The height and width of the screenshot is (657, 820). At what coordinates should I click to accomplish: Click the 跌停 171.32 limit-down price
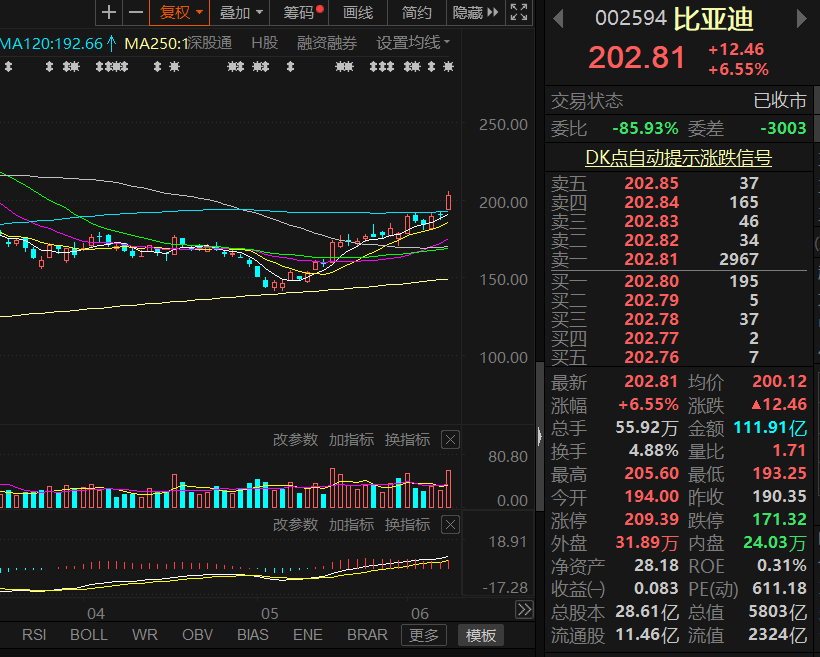(x=779, y=519)
